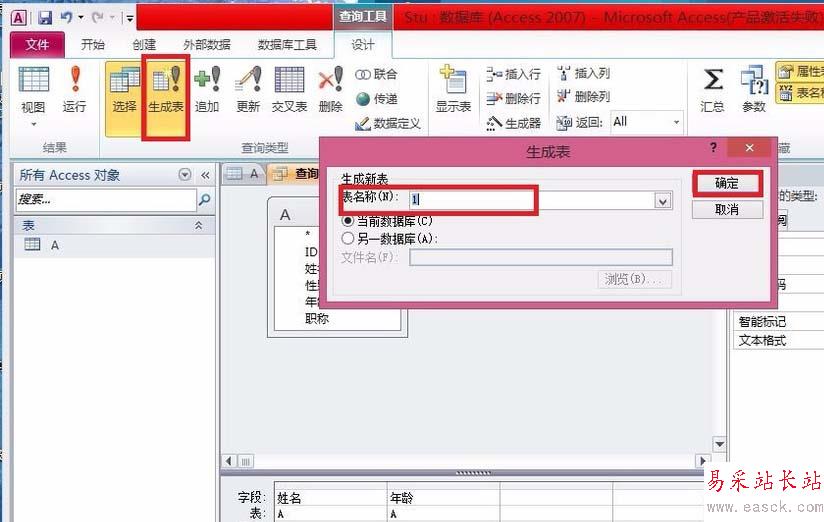The image size is (824, 522).
Task: Open the Property Sheet (属性表)
Action: click(801, 71)
